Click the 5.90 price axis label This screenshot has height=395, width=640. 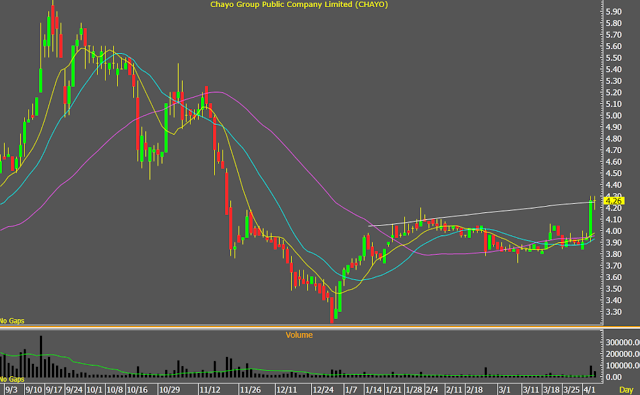pos(614,12)
